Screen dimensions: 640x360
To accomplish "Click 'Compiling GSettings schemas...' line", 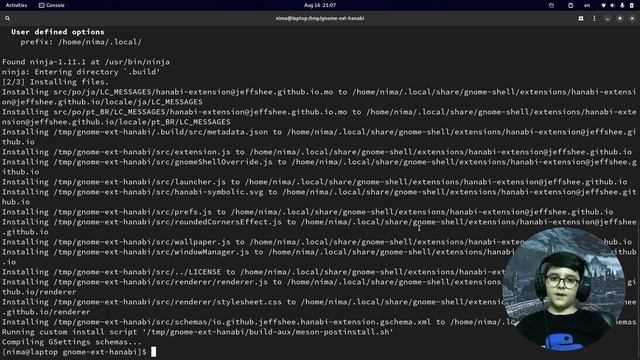I will pos(71,342).
